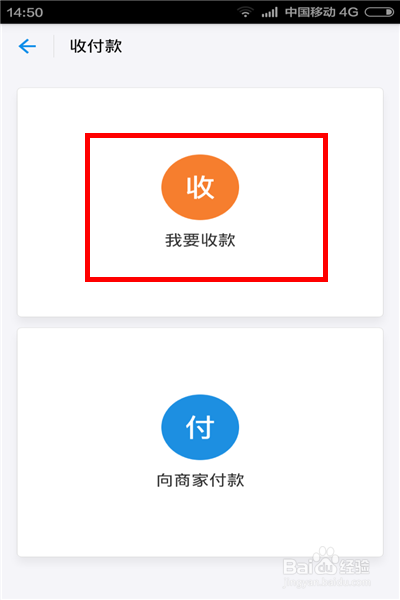Tap the cellular signal bars icon
The width and height of the screenshot is (400, 600).
pyautogui.click(x=269, y=13)
